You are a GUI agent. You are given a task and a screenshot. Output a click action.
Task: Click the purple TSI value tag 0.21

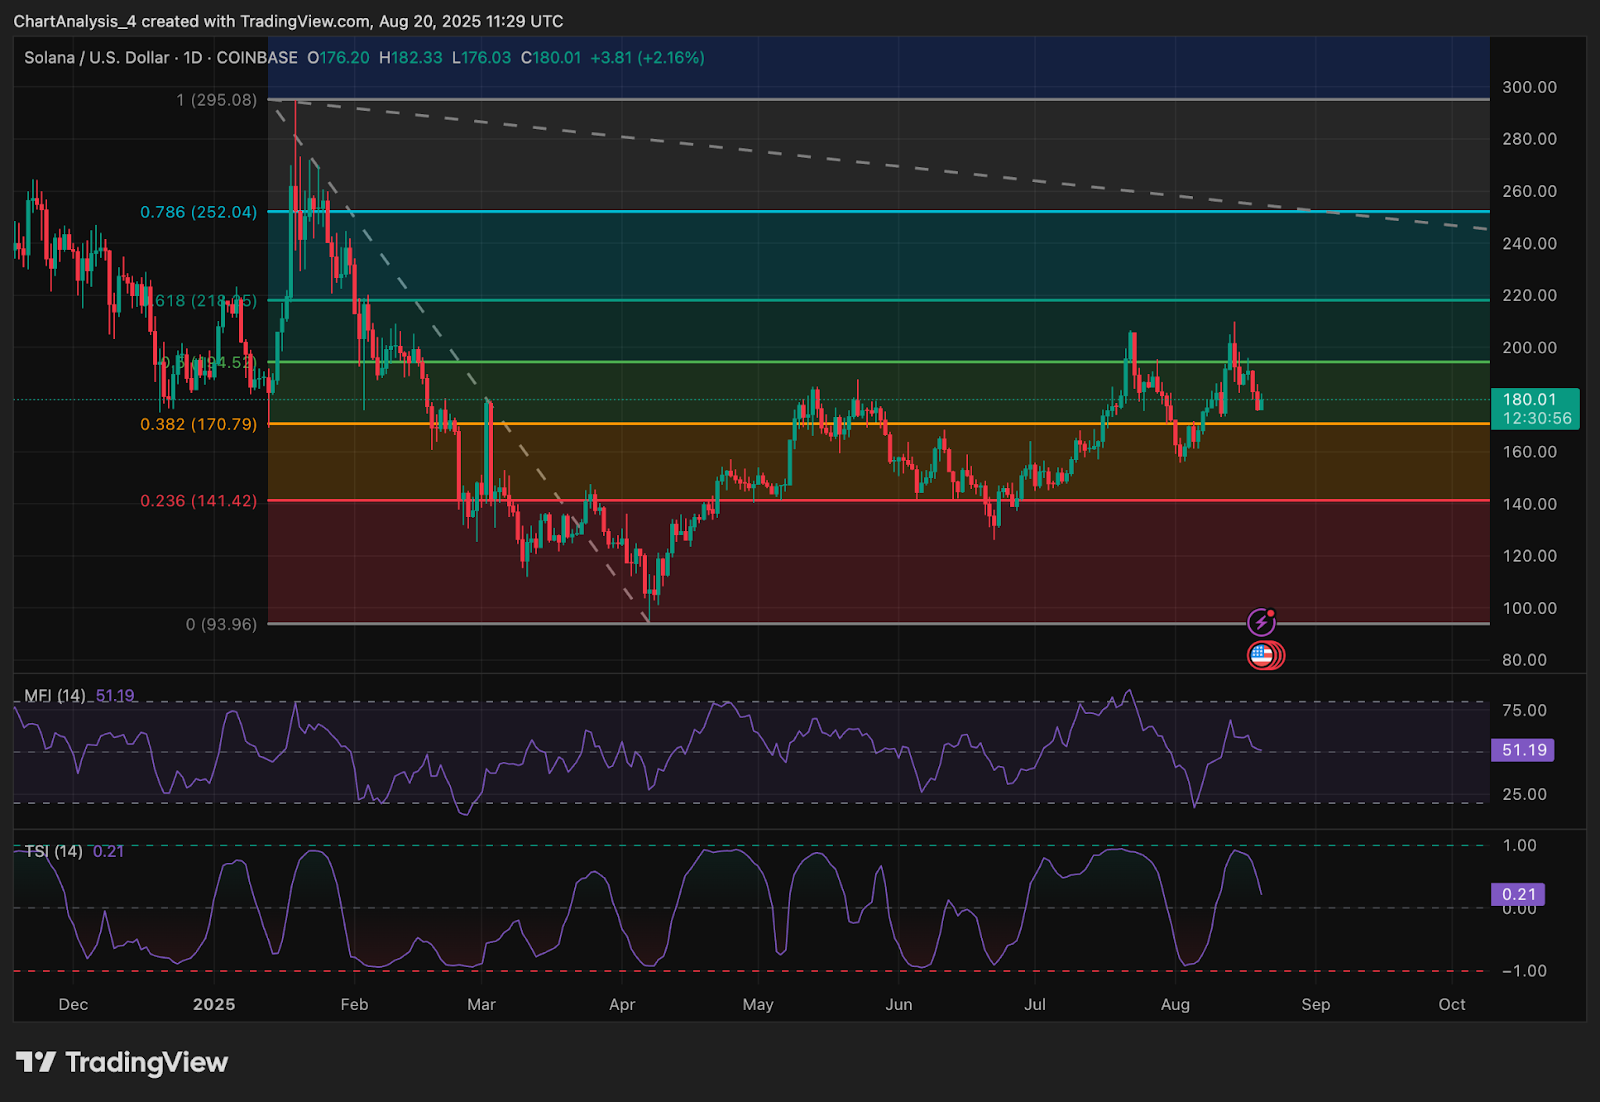(x=1518, y=894)
